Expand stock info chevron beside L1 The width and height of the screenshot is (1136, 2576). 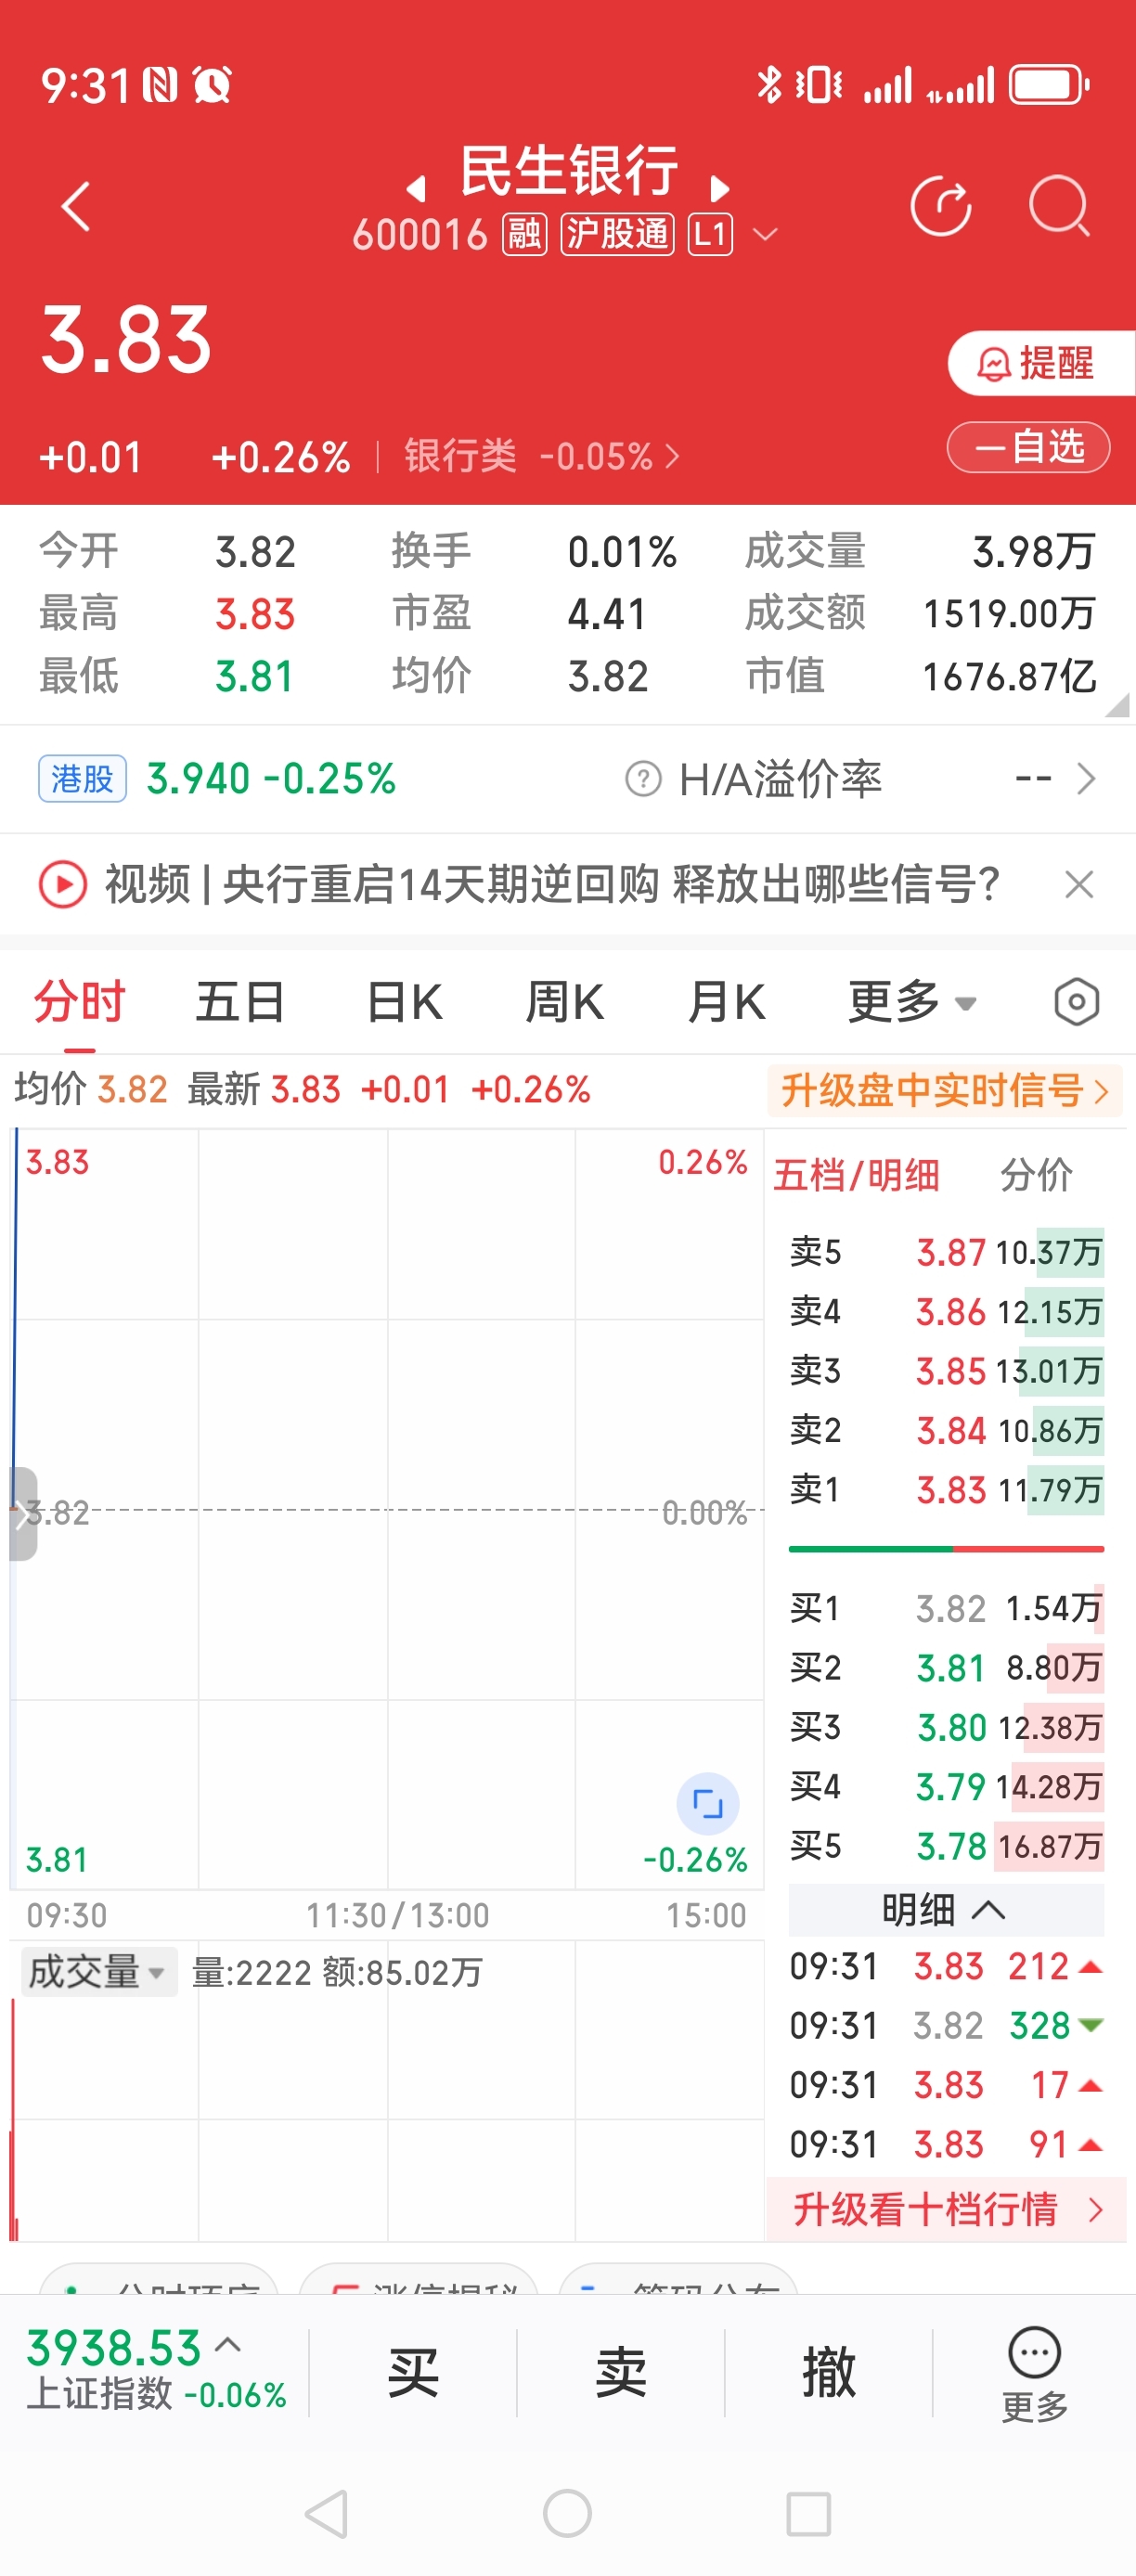coord(765,235)
